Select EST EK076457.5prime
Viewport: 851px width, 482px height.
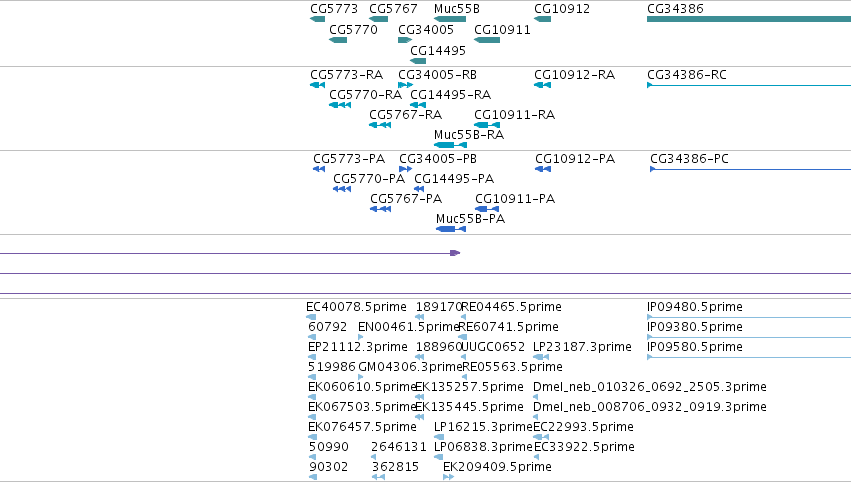(x=362, y=427)
